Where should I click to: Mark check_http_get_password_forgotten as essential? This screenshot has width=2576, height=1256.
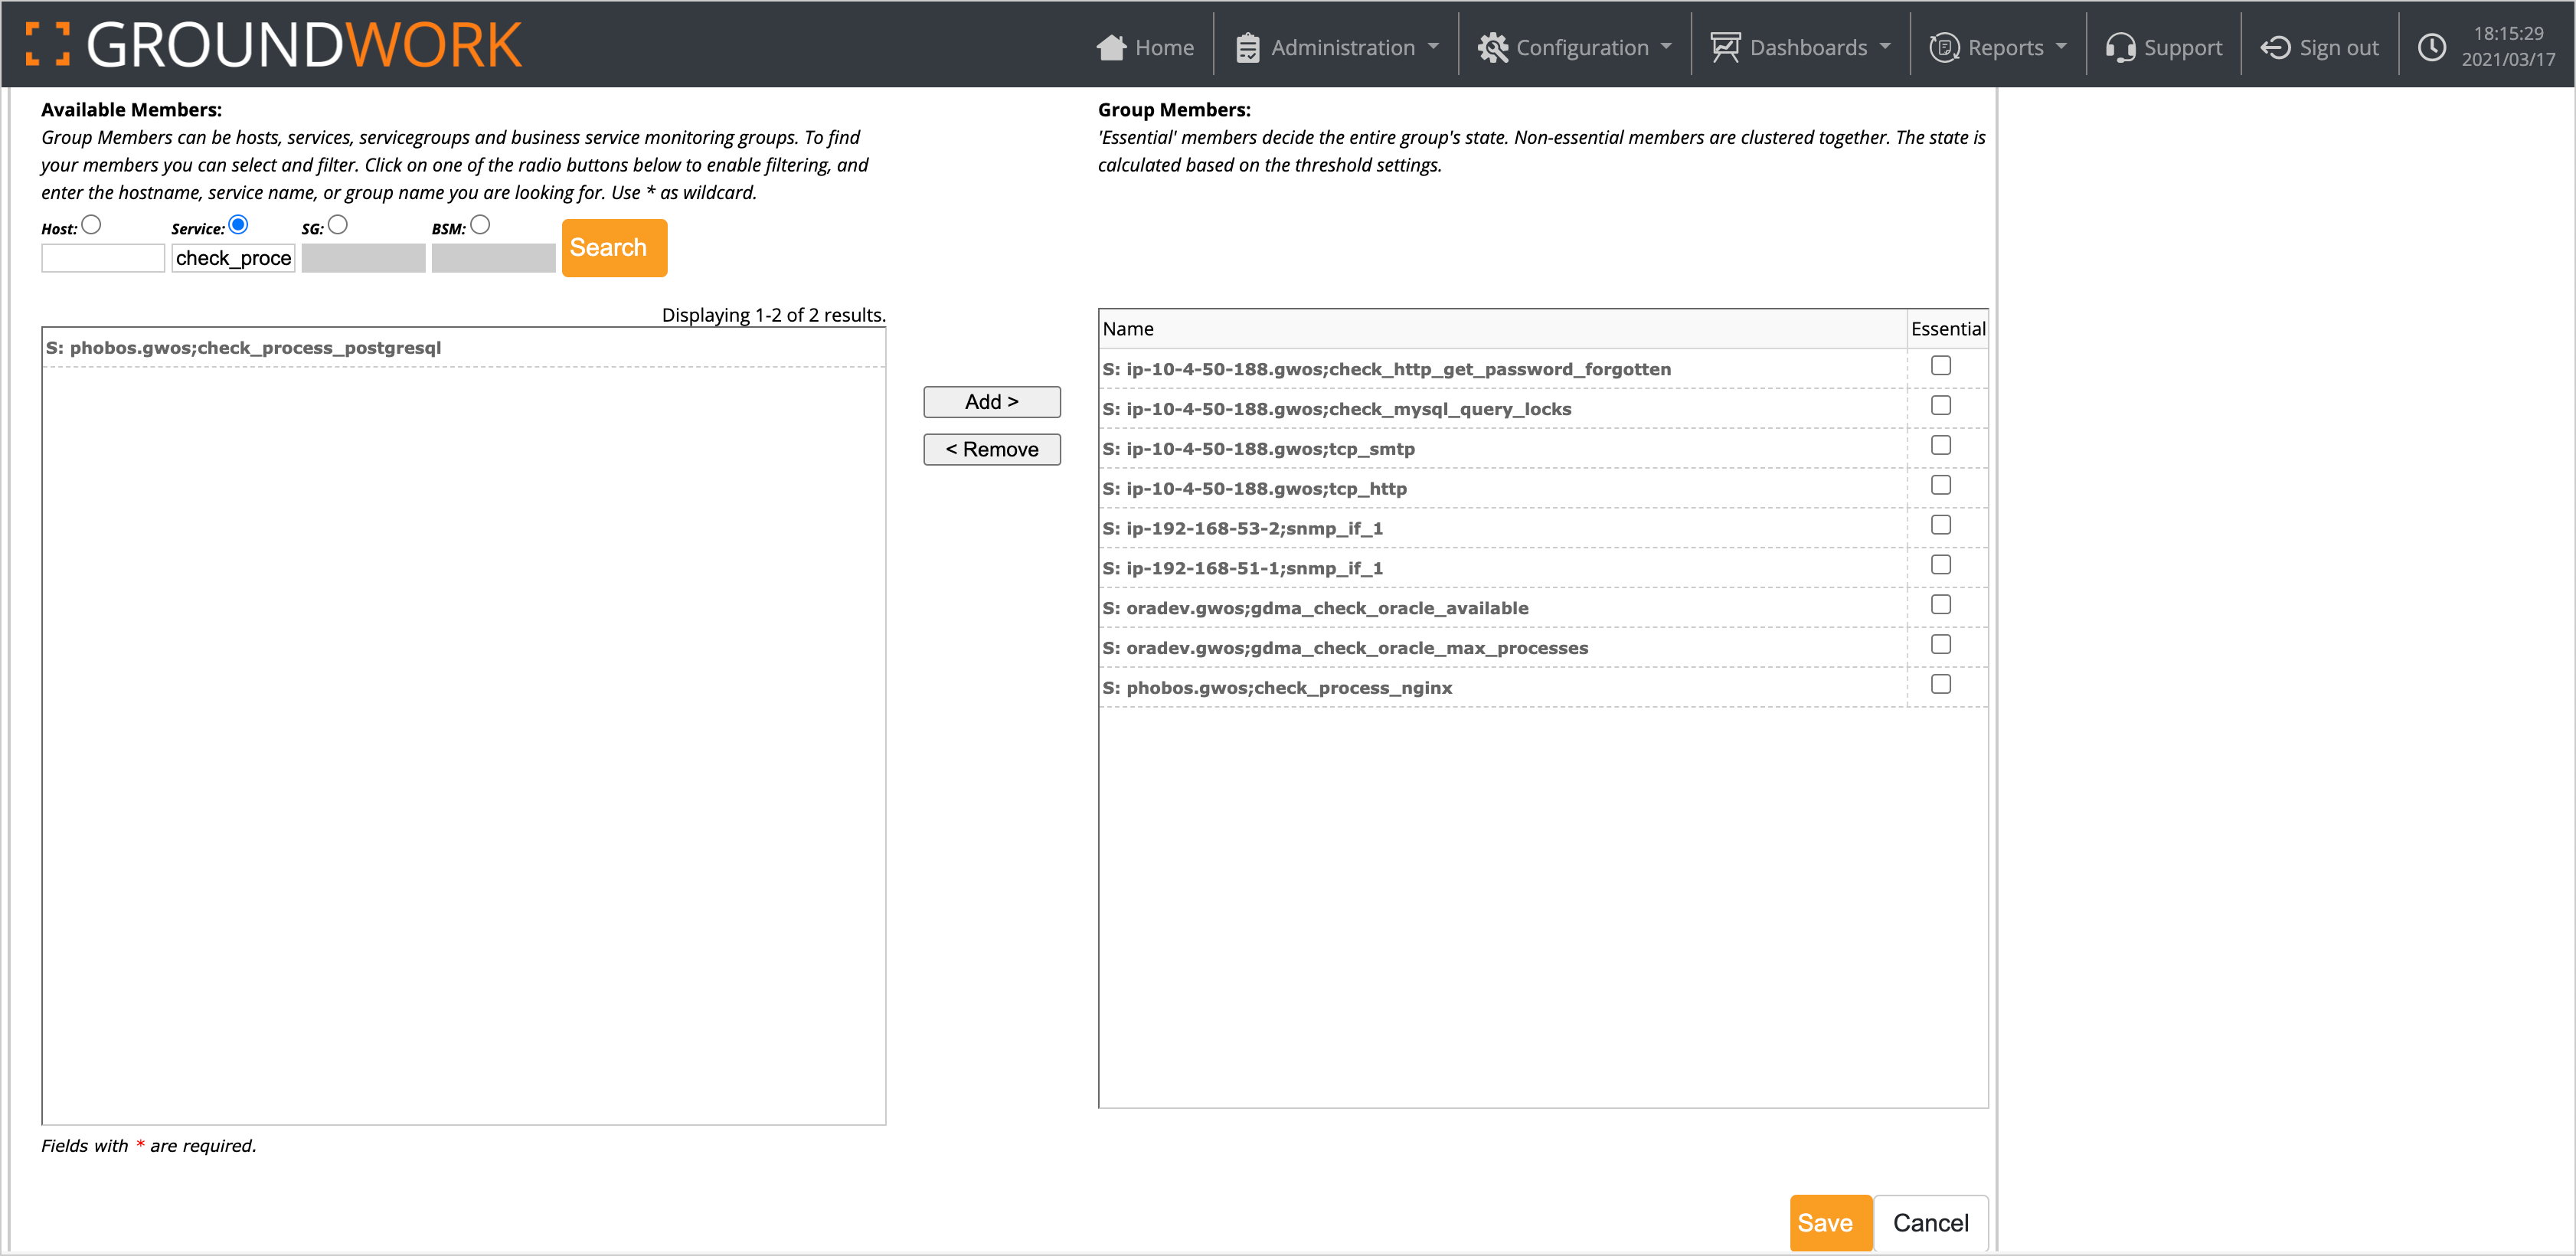tap(1940, 366)
